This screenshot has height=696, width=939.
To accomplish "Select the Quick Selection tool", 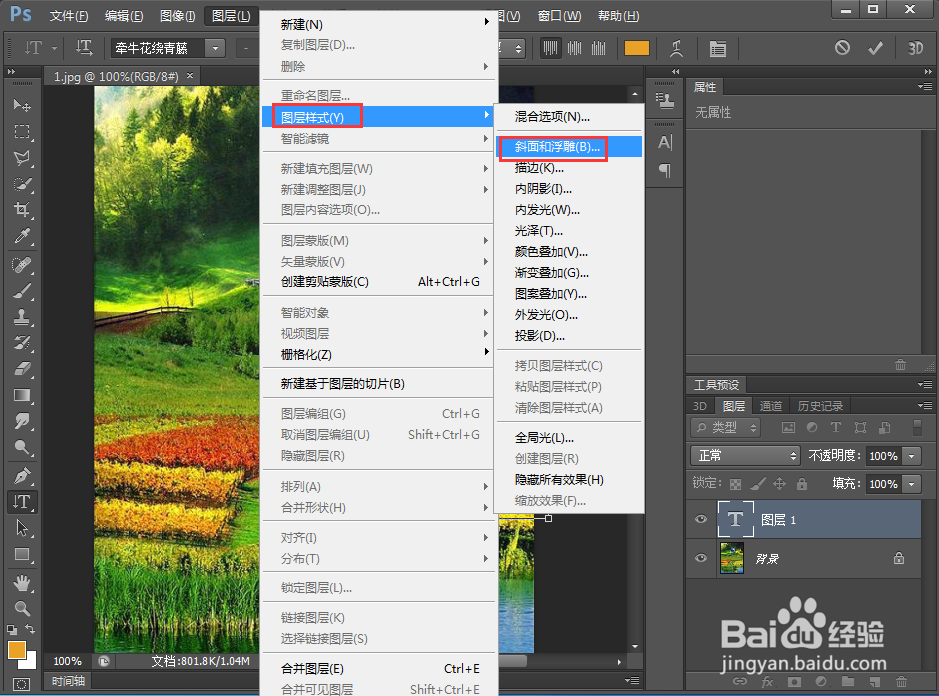I will tap(22, 184).
